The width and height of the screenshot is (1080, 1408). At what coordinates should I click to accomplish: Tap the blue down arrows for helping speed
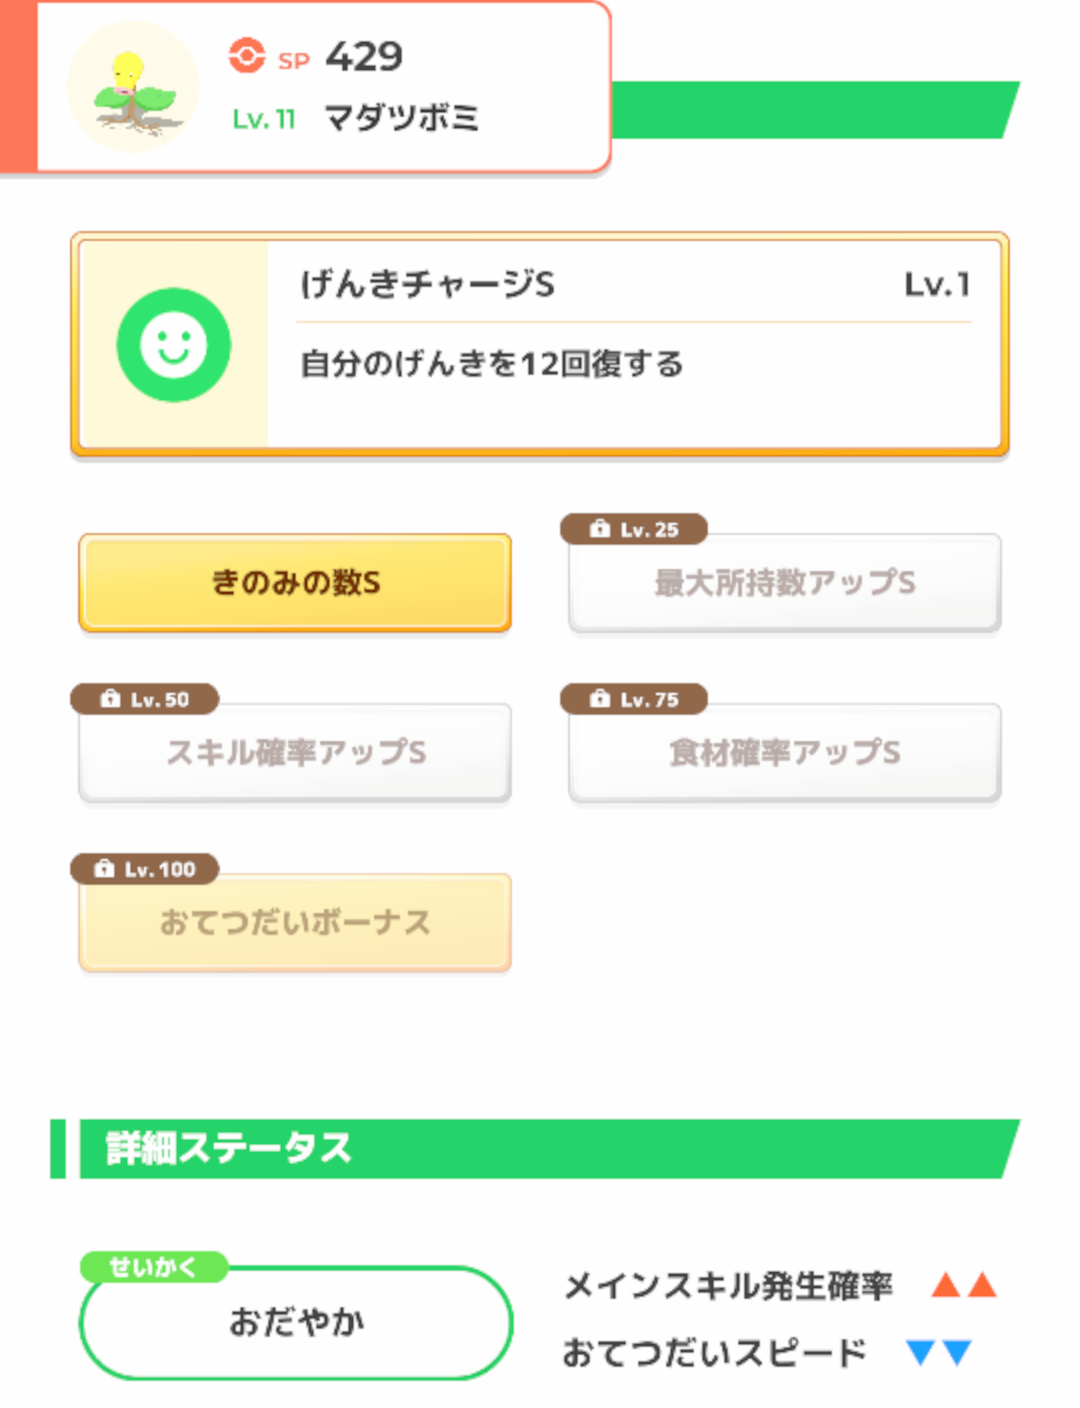coord(938,1353)
